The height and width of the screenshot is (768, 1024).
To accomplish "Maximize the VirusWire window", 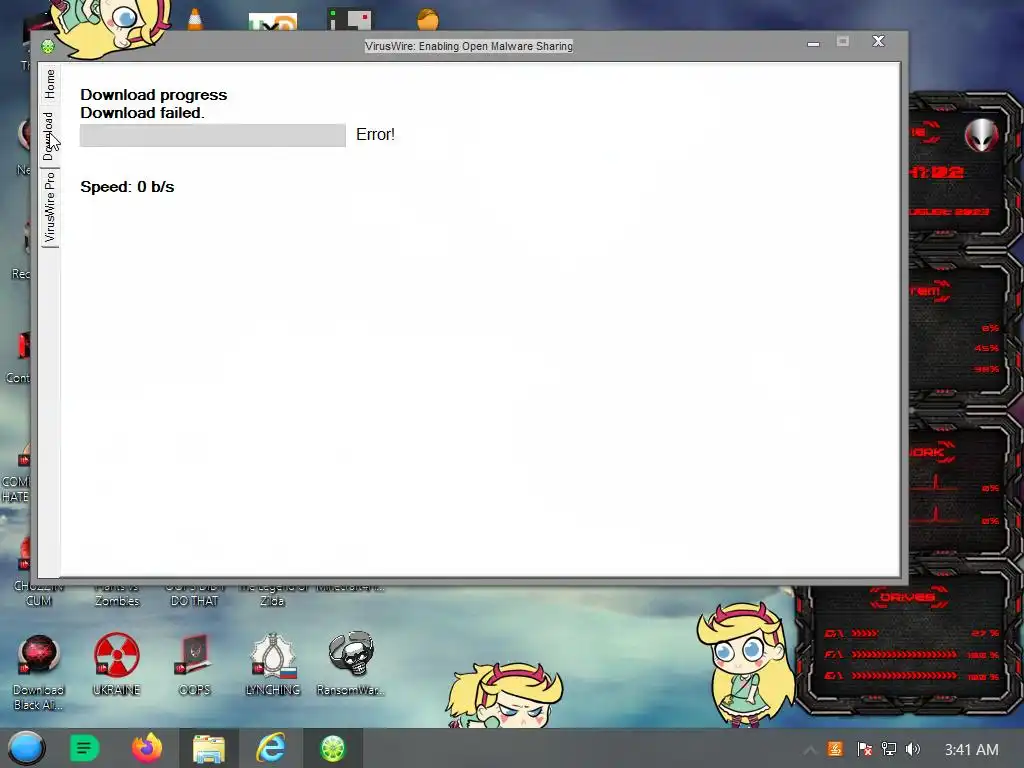I will tap(843, 42).
